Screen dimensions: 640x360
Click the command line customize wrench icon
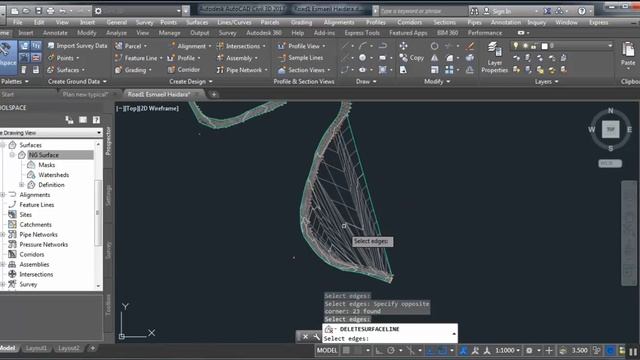tap(316, 337)
